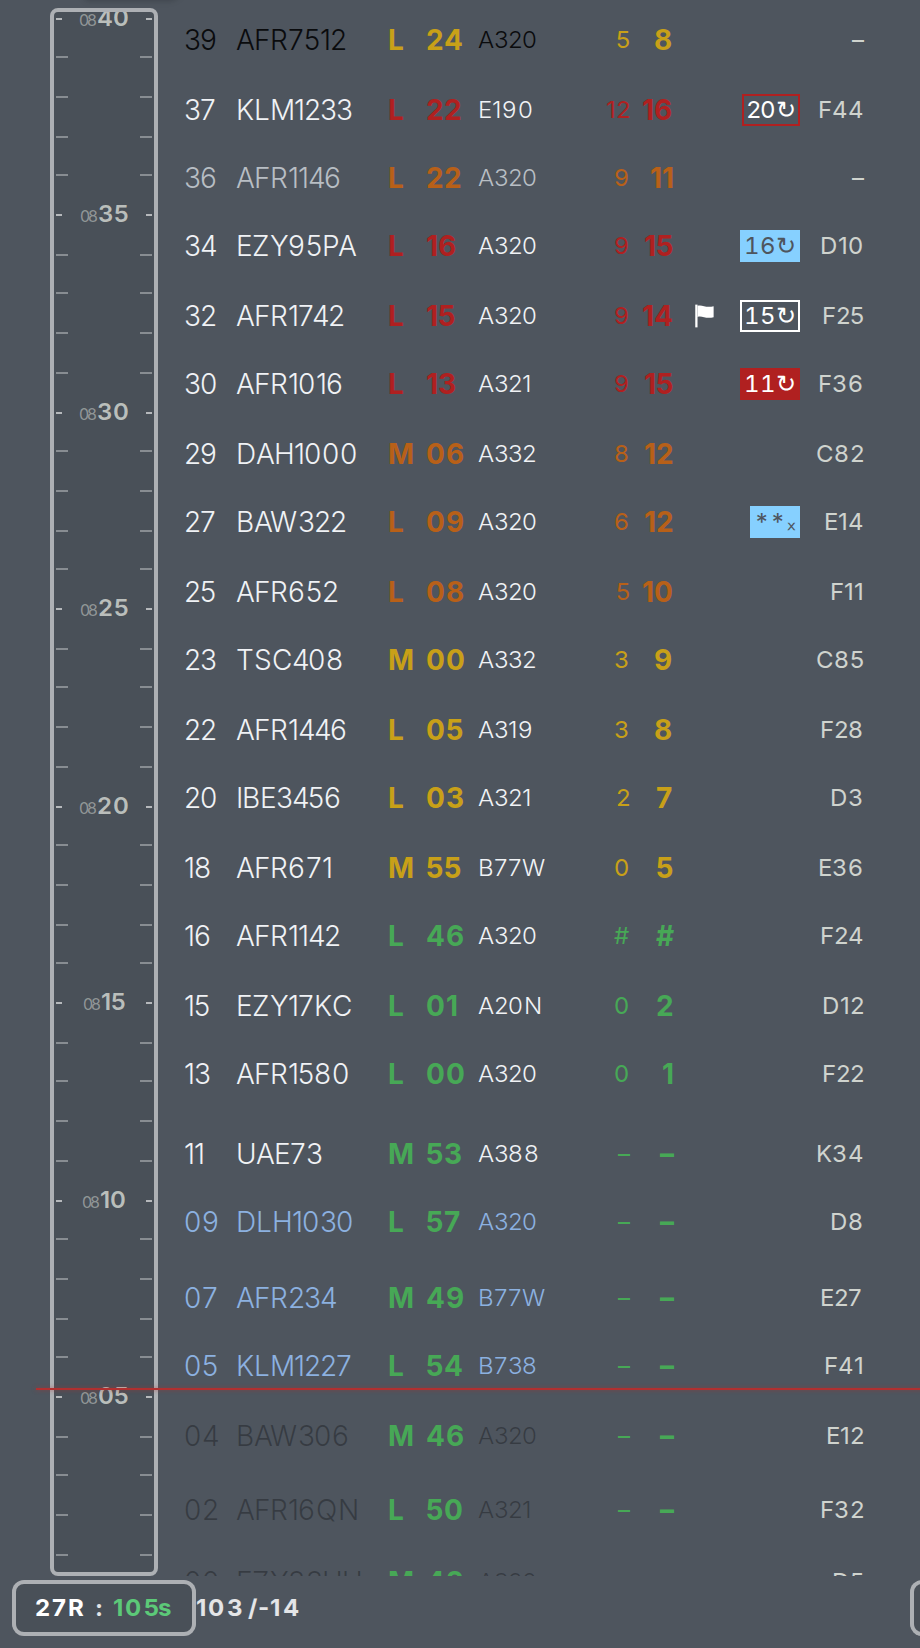Screen dimensions: 920x1648
Task: Select flight AFR652 callsign
Action: tap(287, 592)
